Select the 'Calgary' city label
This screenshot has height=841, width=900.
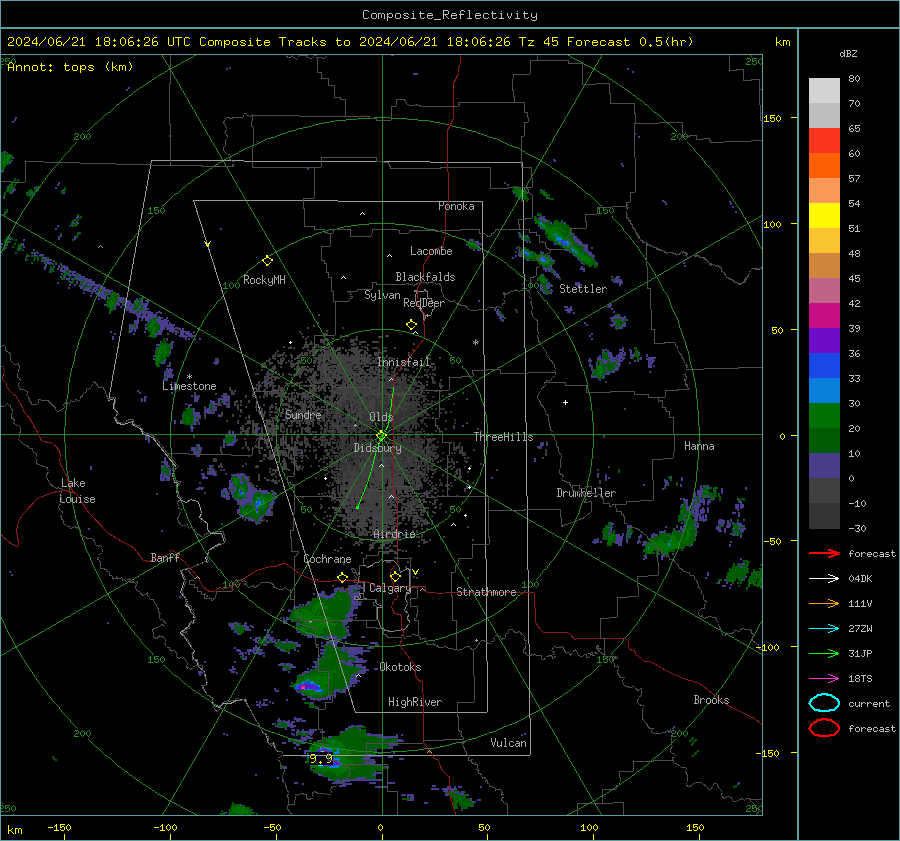tap(390, 588)
